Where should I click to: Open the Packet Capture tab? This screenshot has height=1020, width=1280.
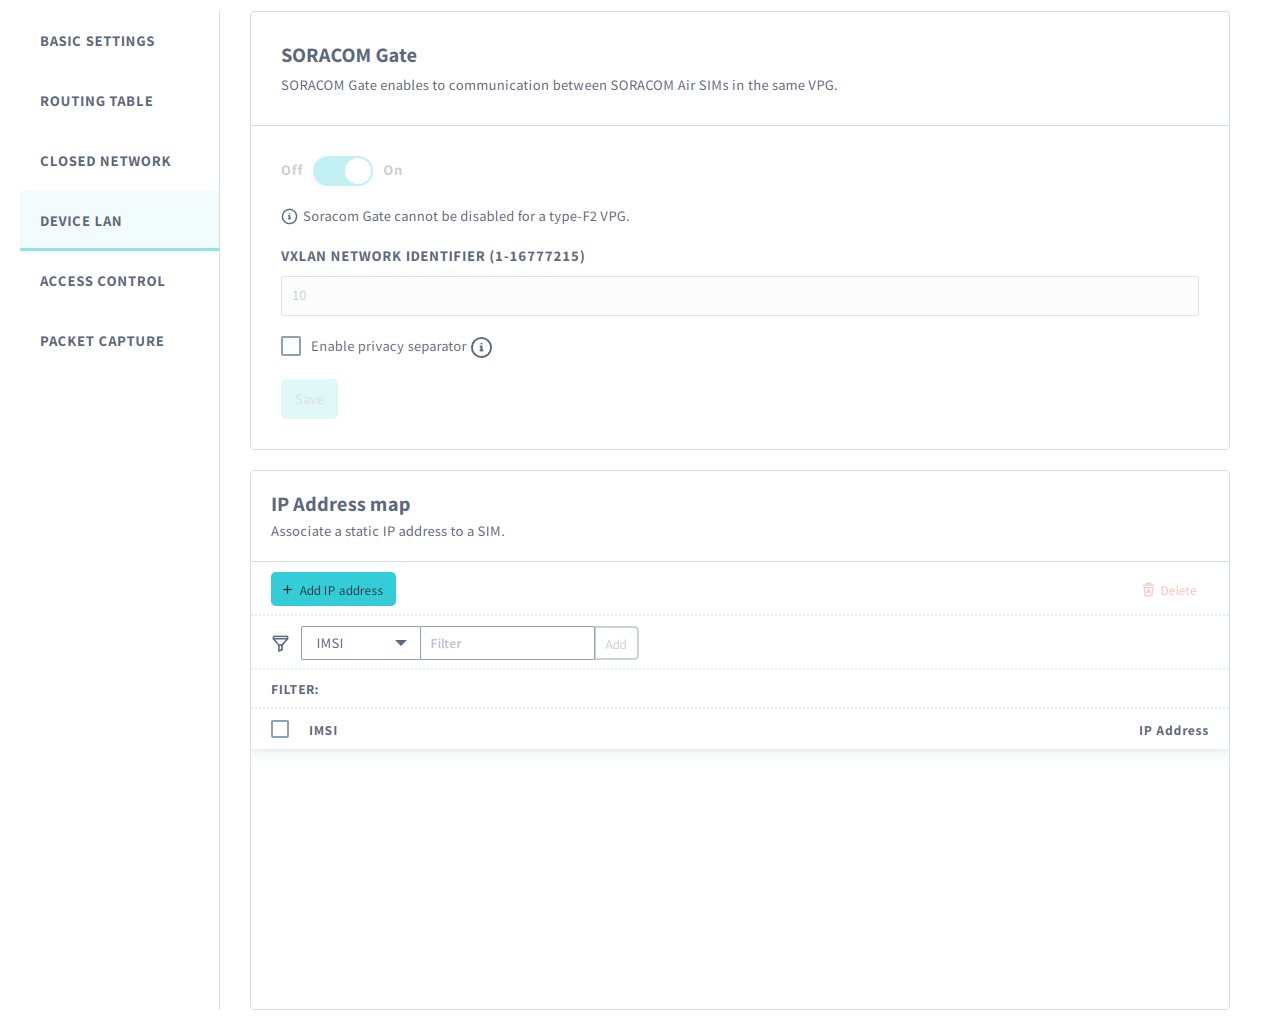click(x=102, y=341)
